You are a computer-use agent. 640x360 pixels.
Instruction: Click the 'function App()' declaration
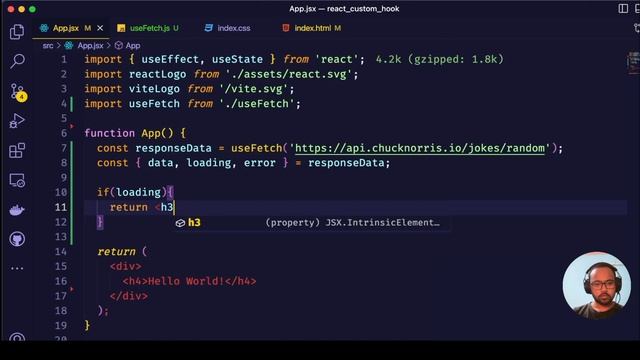click(x=129, y=133)
